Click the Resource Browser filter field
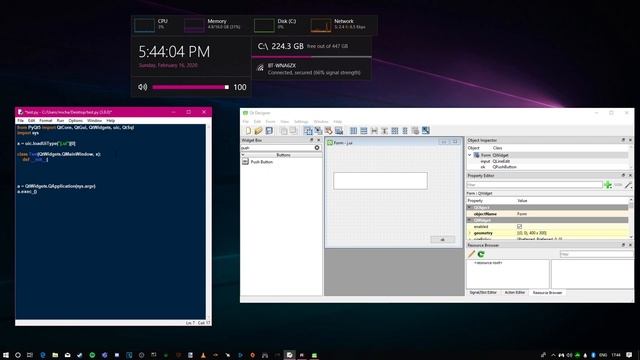640x360 pixels. tap(596, 254)
